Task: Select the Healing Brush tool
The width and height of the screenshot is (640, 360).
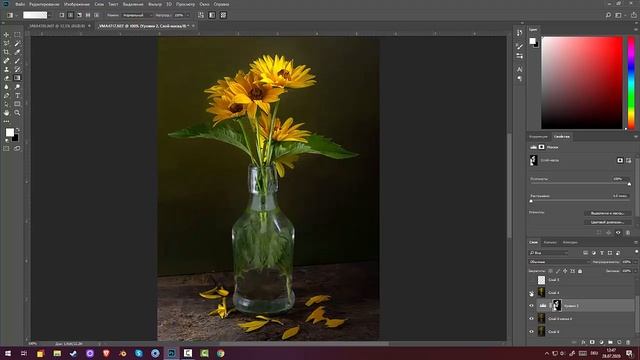Action: (x=7, y=61)
